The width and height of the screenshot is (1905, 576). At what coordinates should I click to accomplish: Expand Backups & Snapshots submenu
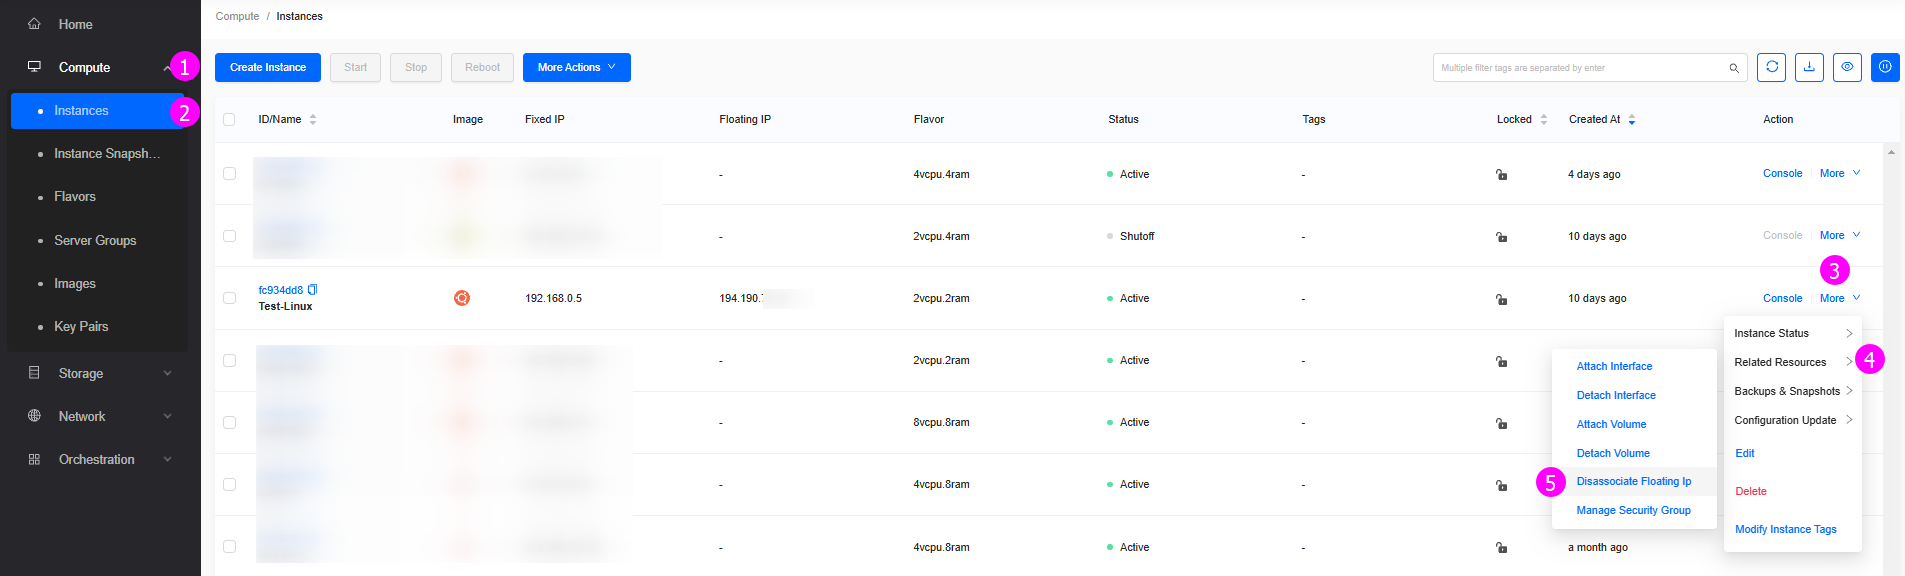pos(1793,391)
